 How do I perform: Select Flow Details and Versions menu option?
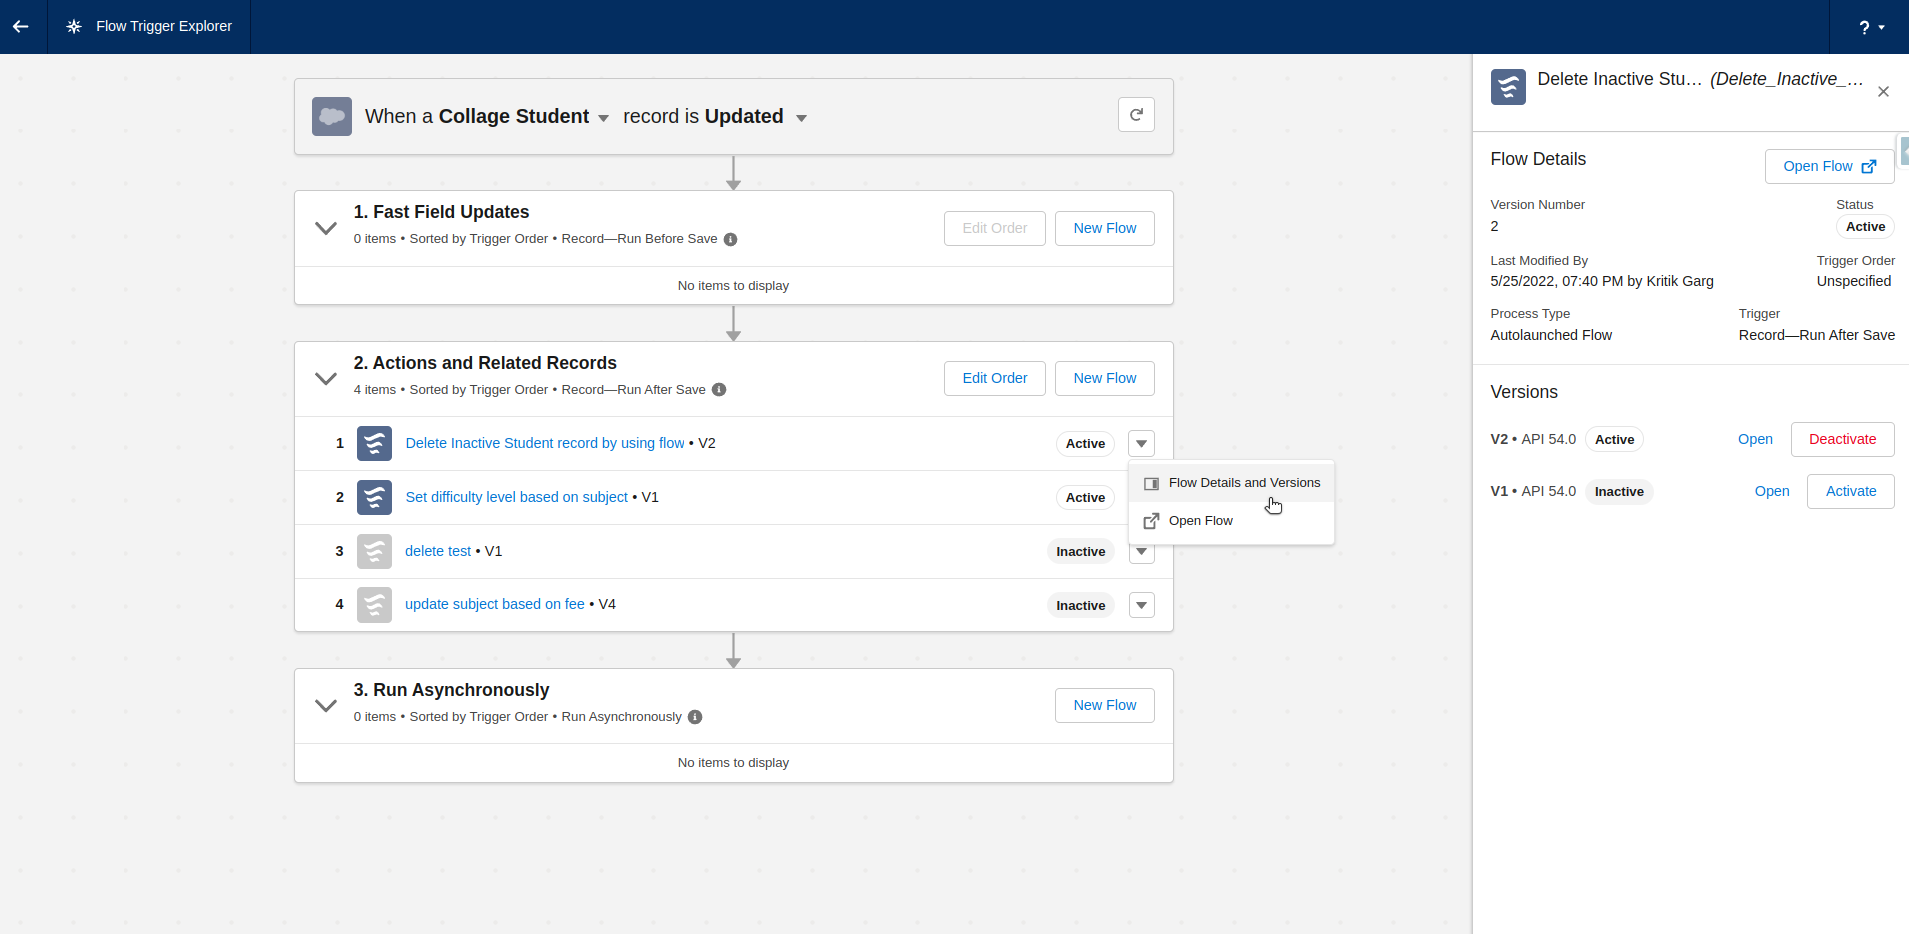(1243, 482)
